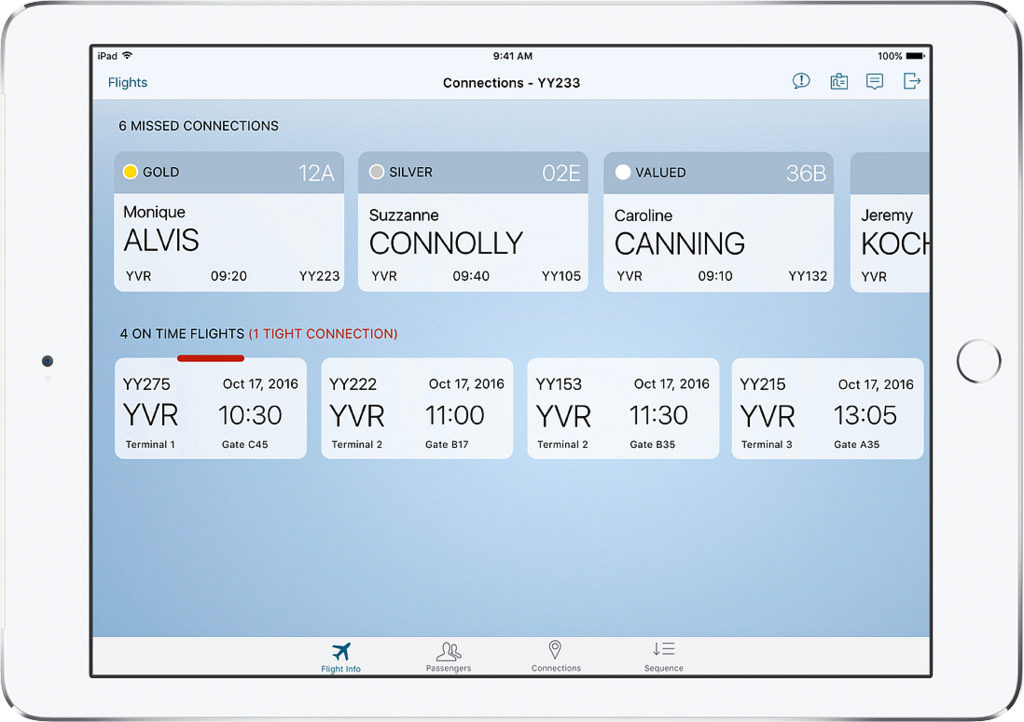This screenshot has width=1024, height=722.
Task: Click departure time 09:10
Action: [x=715, y=276]
